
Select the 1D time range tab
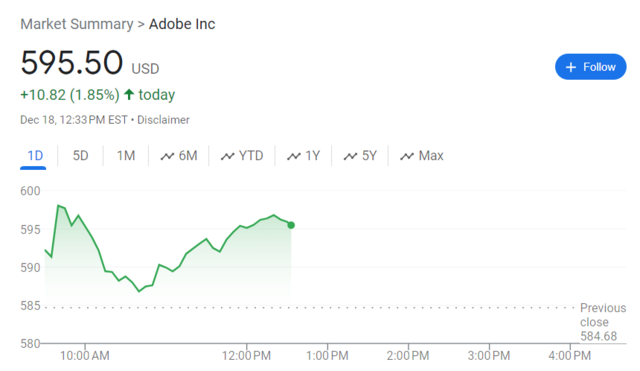click(34, 156)
